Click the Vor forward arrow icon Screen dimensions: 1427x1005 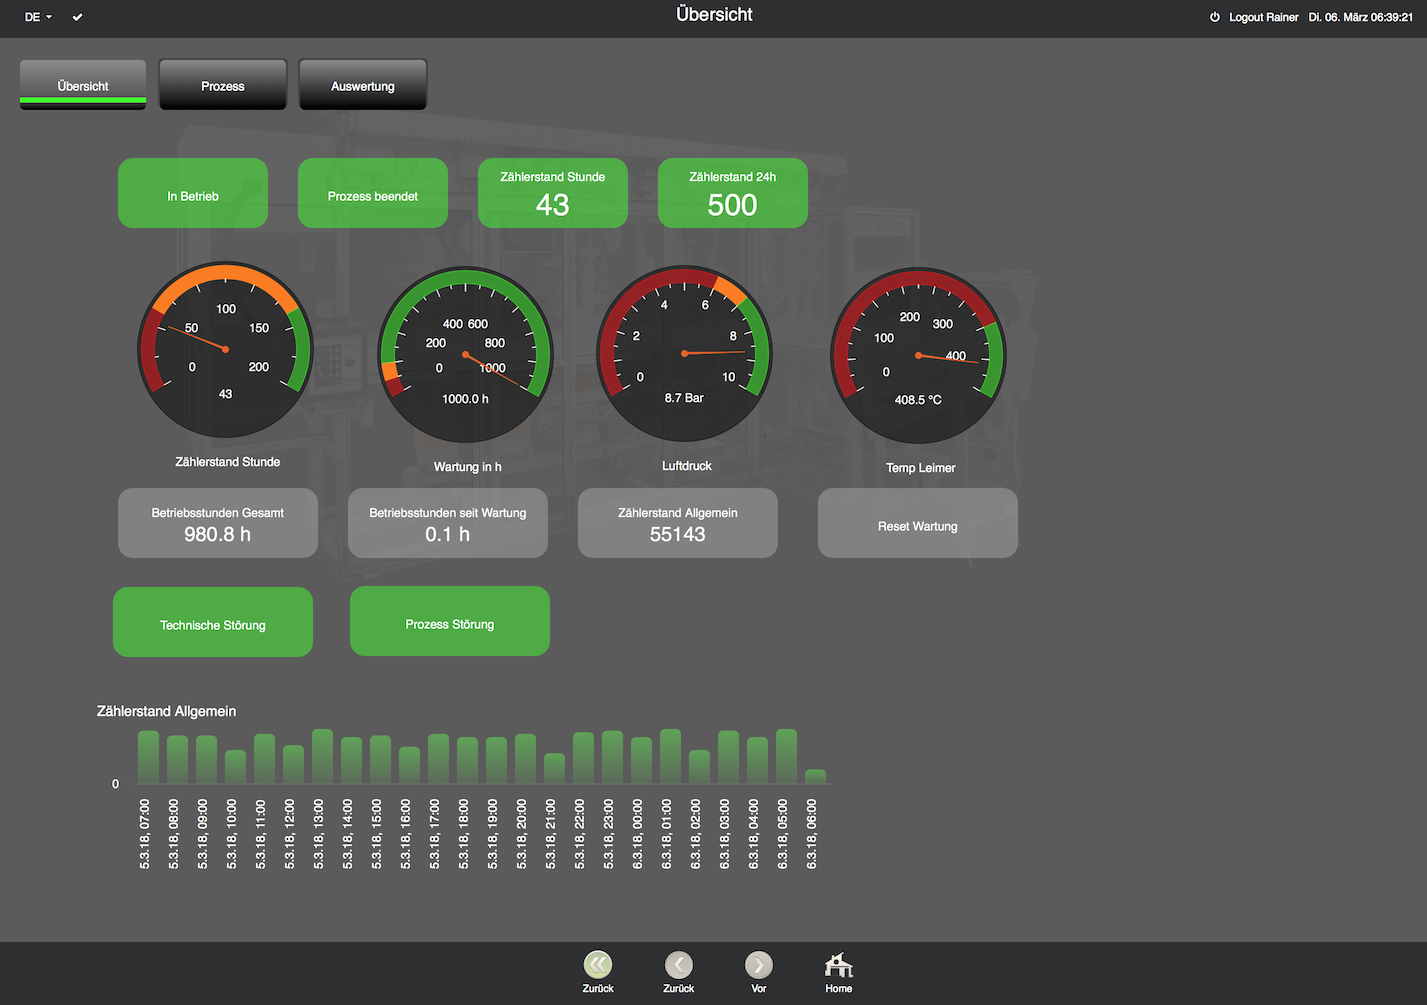[758, 966]
